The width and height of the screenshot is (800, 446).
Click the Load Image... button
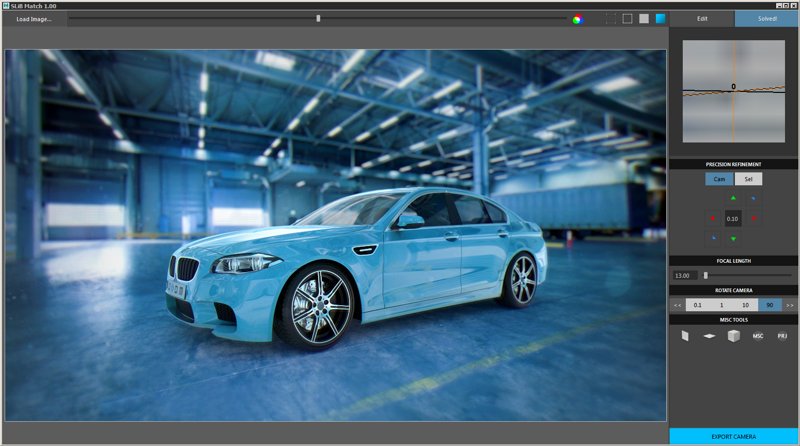[34, 19]
